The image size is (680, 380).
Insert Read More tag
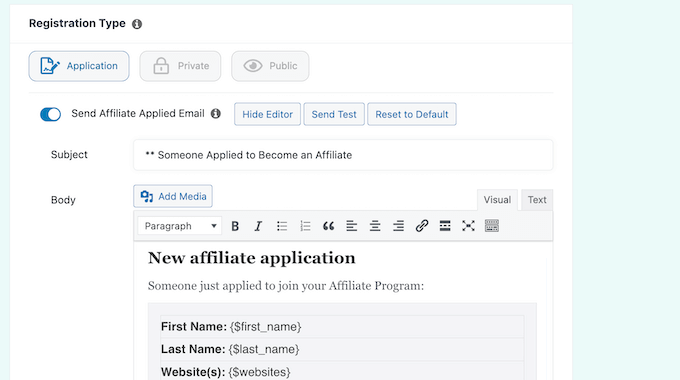tap(445, 226)
